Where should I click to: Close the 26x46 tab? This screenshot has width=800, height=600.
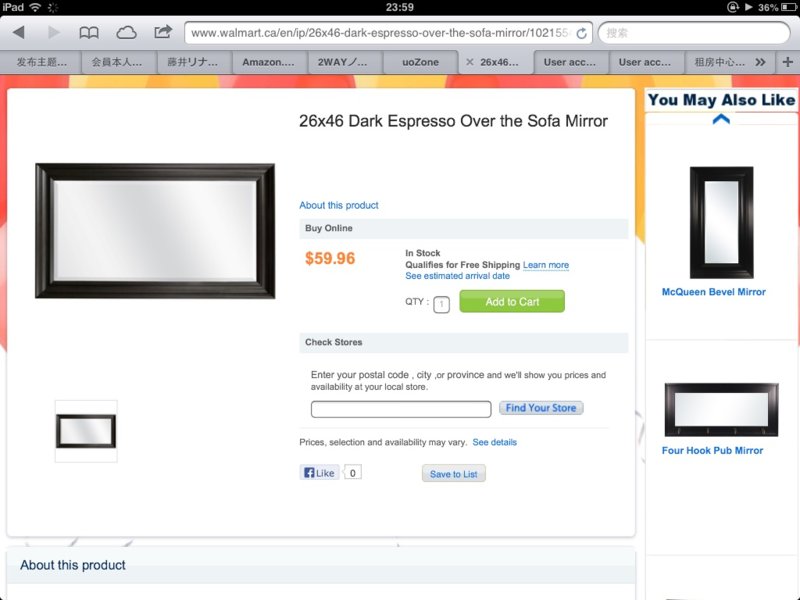470,62
